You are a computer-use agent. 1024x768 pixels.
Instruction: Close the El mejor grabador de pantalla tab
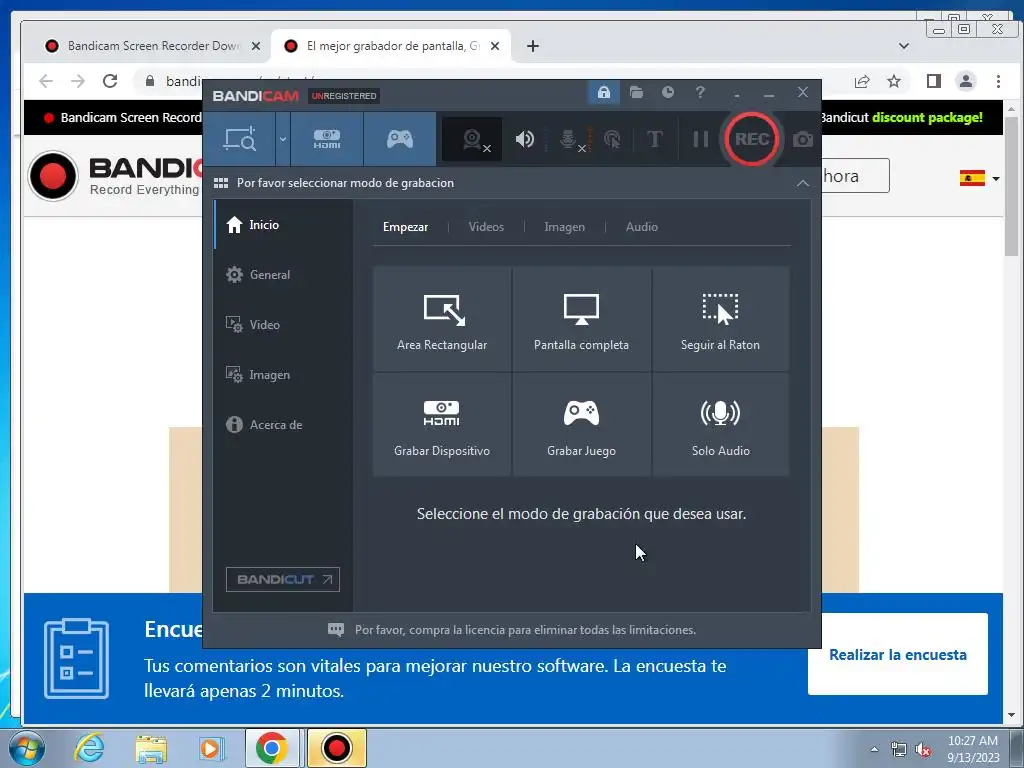(x=495, y=46)
